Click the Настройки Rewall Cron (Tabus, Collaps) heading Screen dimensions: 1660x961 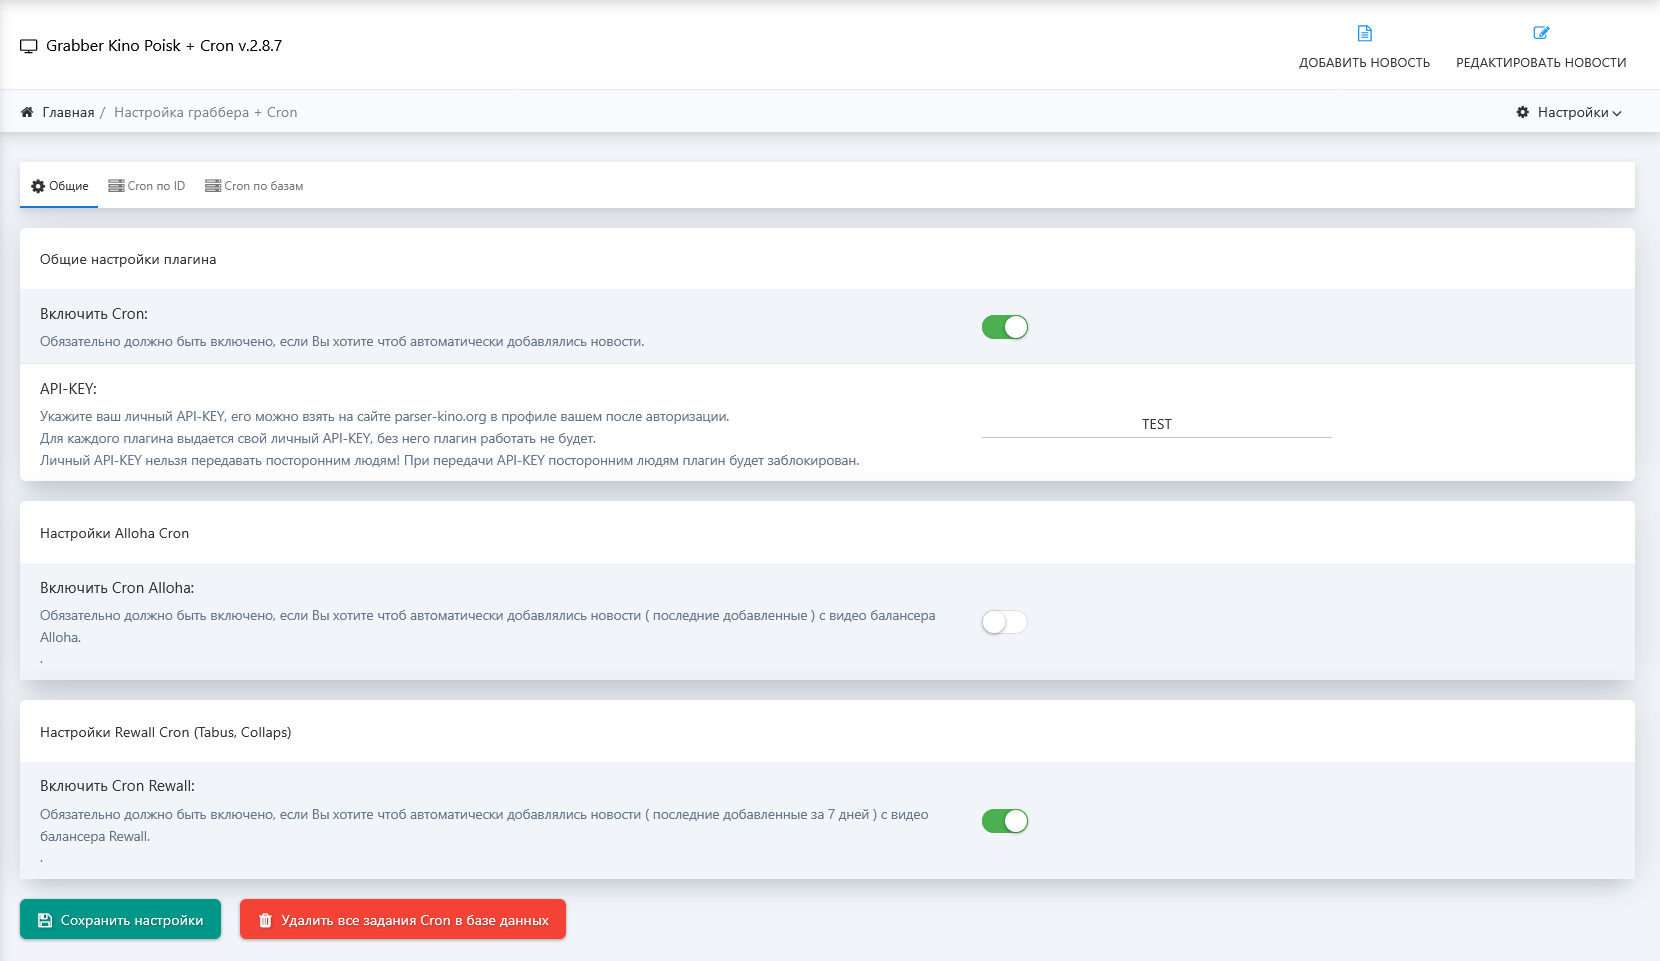166,732
